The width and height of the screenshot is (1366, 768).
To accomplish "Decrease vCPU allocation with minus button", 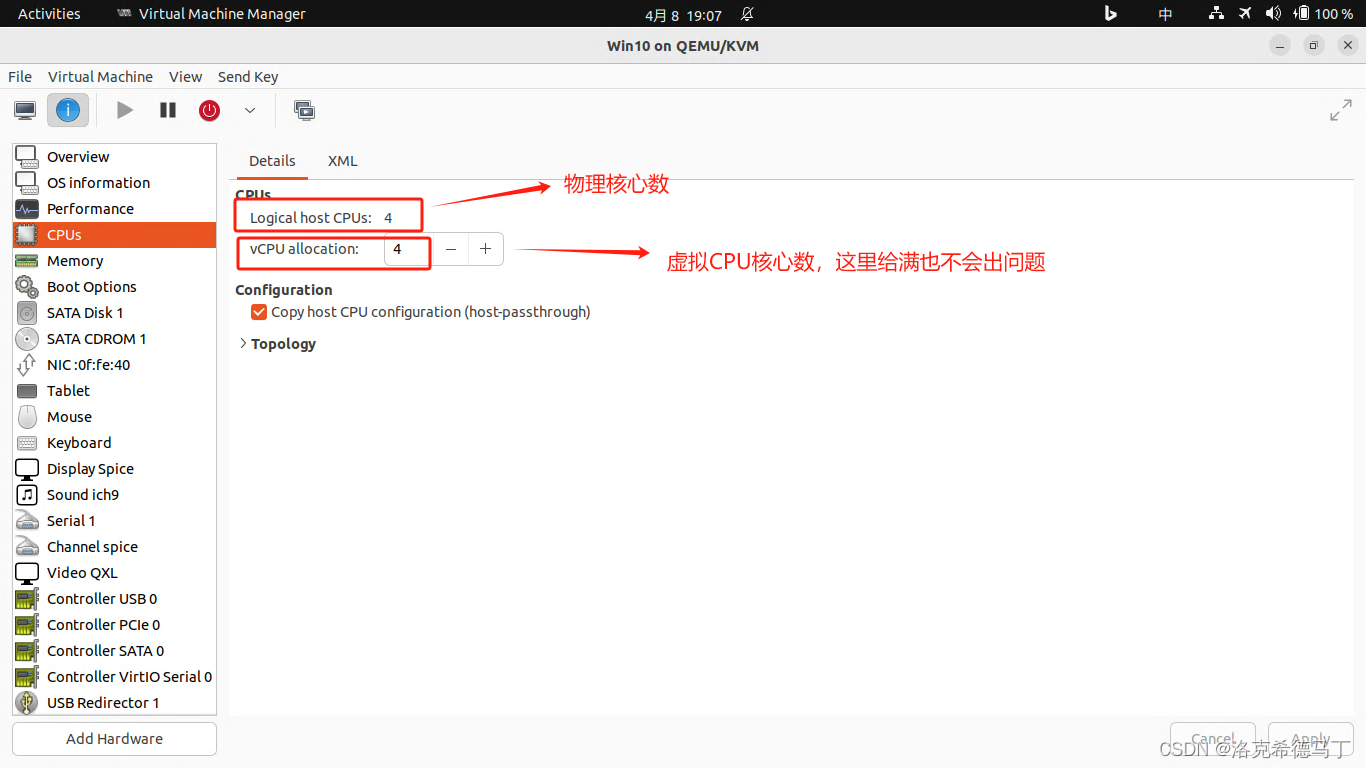I will click(x=451, y=249).
